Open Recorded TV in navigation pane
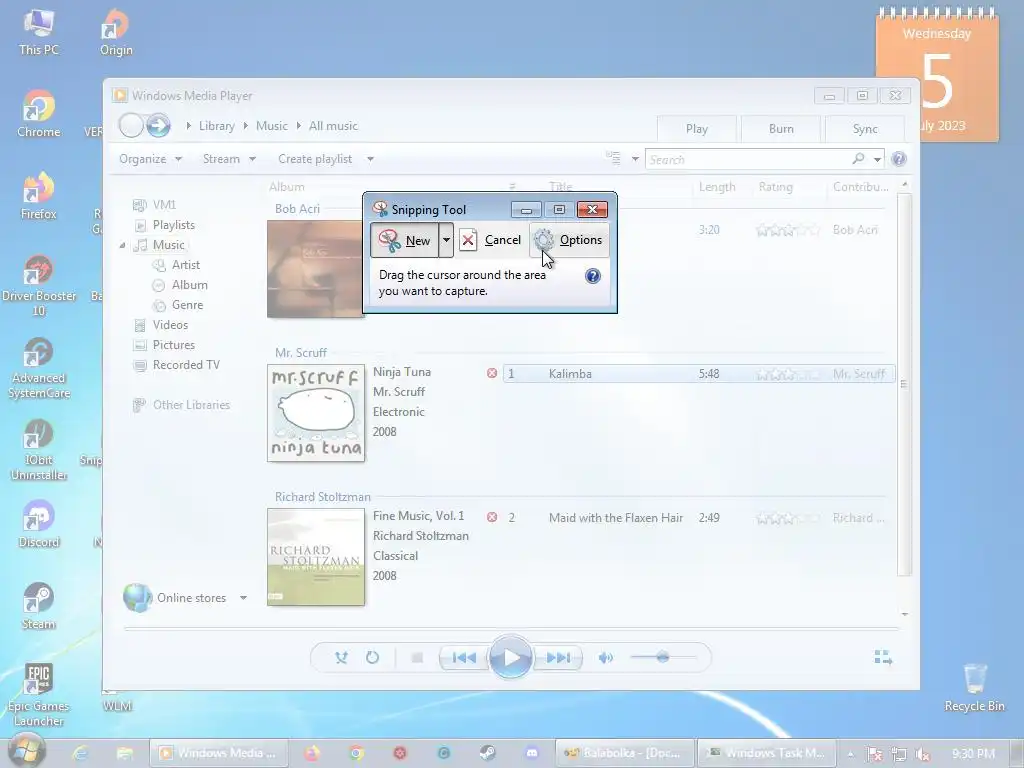The height and width of the screenshot is (768, 1024). (177, 365)
